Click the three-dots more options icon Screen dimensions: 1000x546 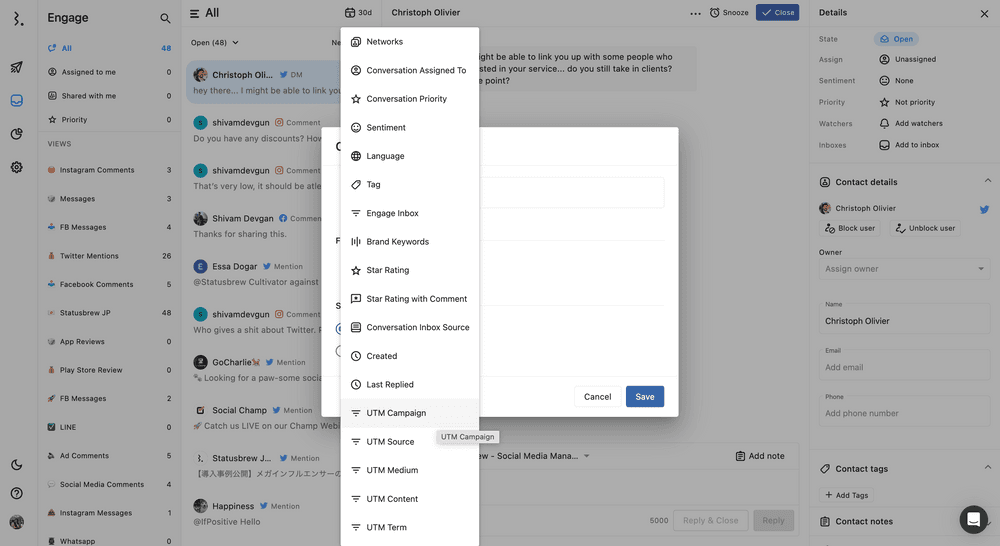[x=695, y=13]
